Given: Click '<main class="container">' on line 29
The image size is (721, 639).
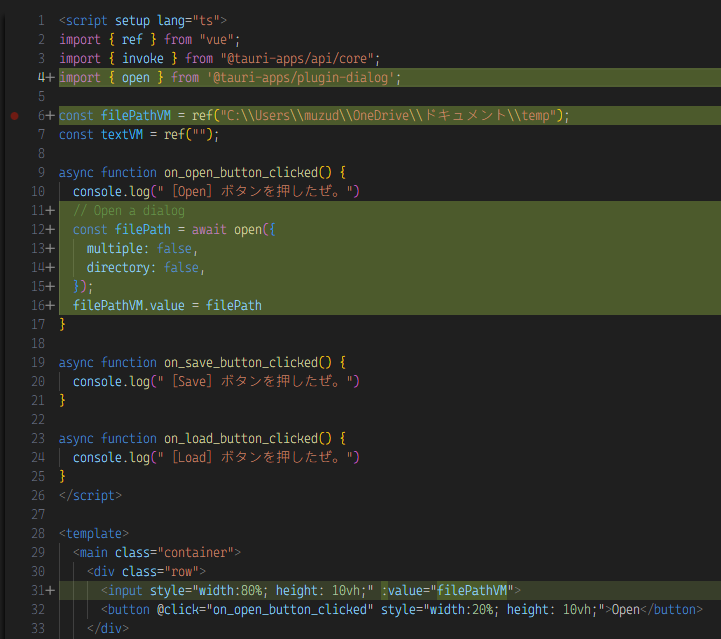Looking at the screenshot, I should [157, 553].
